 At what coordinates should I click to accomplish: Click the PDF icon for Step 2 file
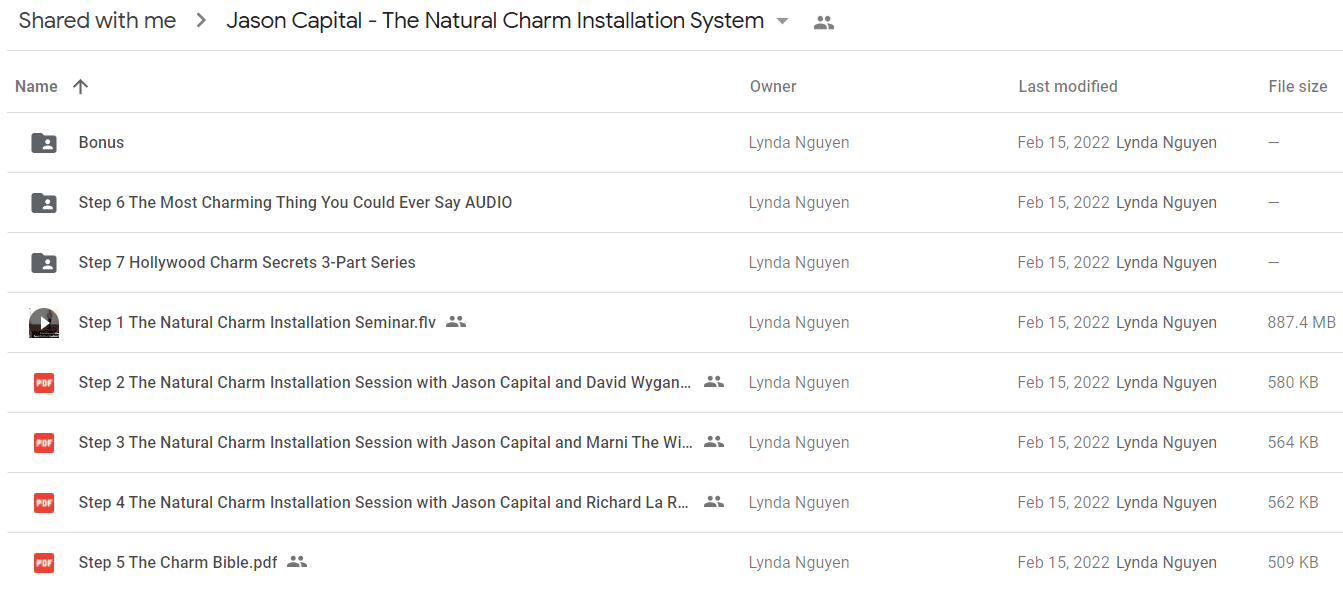[44, 383]
